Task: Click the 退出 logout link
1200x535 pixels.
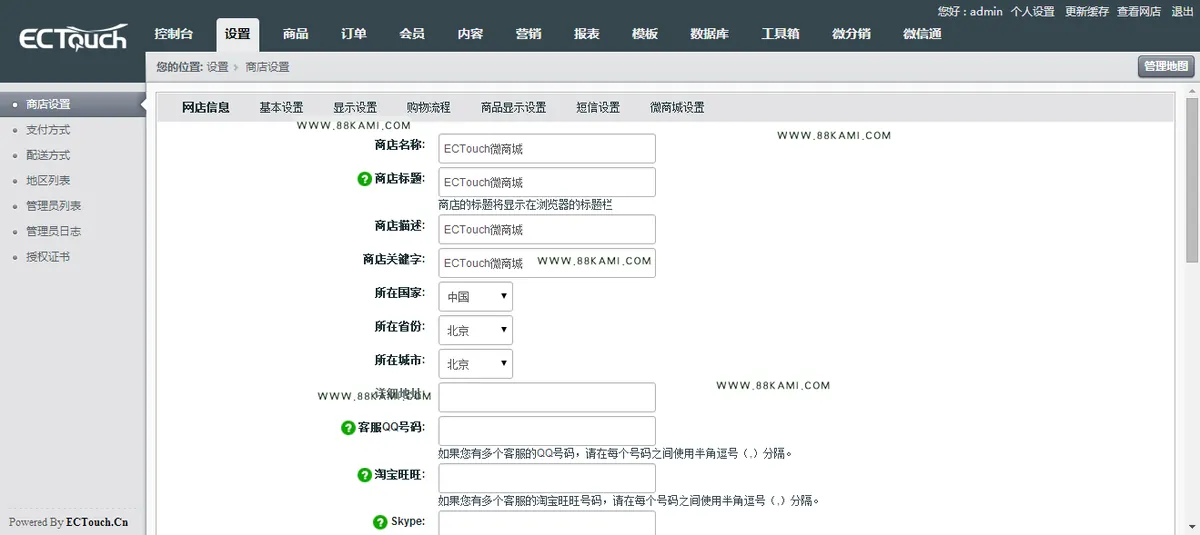Action: (1182, 12)
